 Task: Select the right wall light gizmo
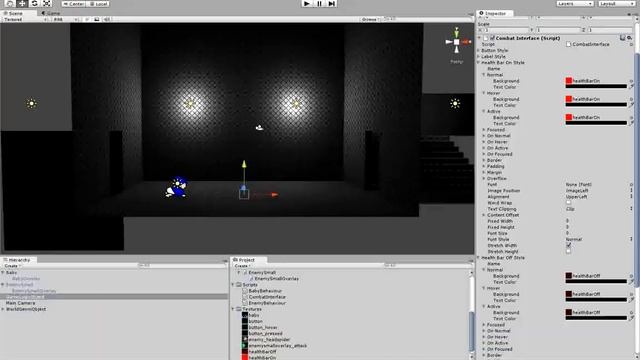pos(296,104)
